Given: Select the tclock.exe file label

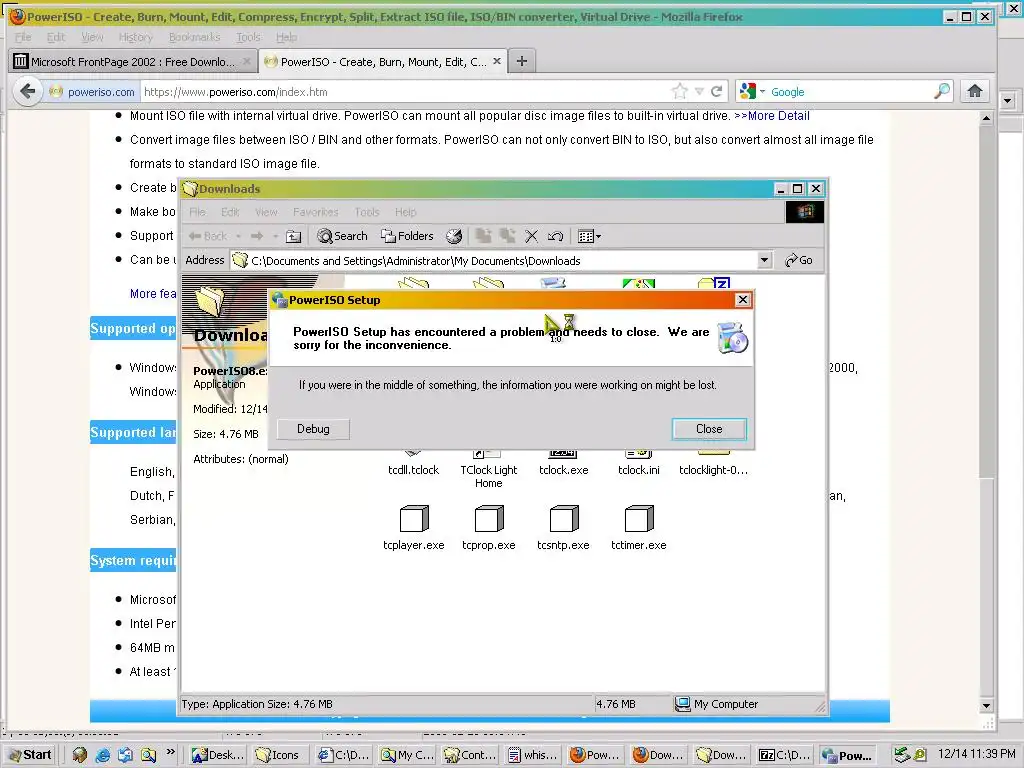Looking at the screenshot, I should (x=564, y=470).
